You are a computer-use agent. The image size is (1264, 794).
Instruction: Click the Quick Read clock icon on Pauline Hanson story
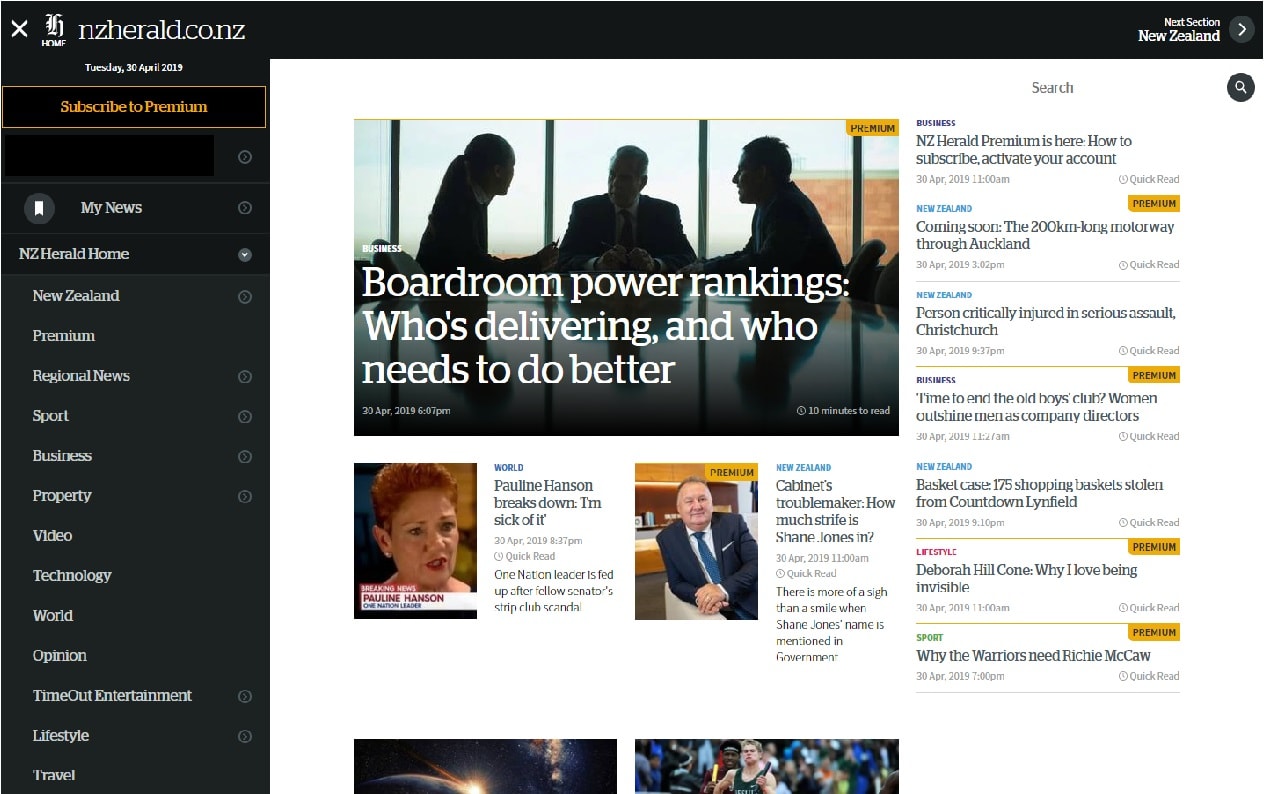pyautogui.click(x=497, y=556)
